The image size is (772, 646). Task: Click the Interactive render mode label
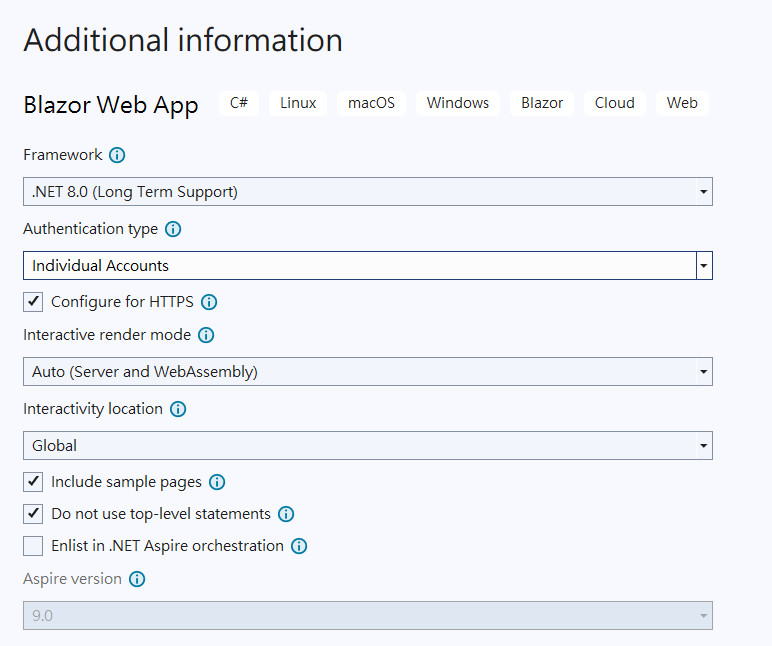pyautogui.click(x=107, y=335)
